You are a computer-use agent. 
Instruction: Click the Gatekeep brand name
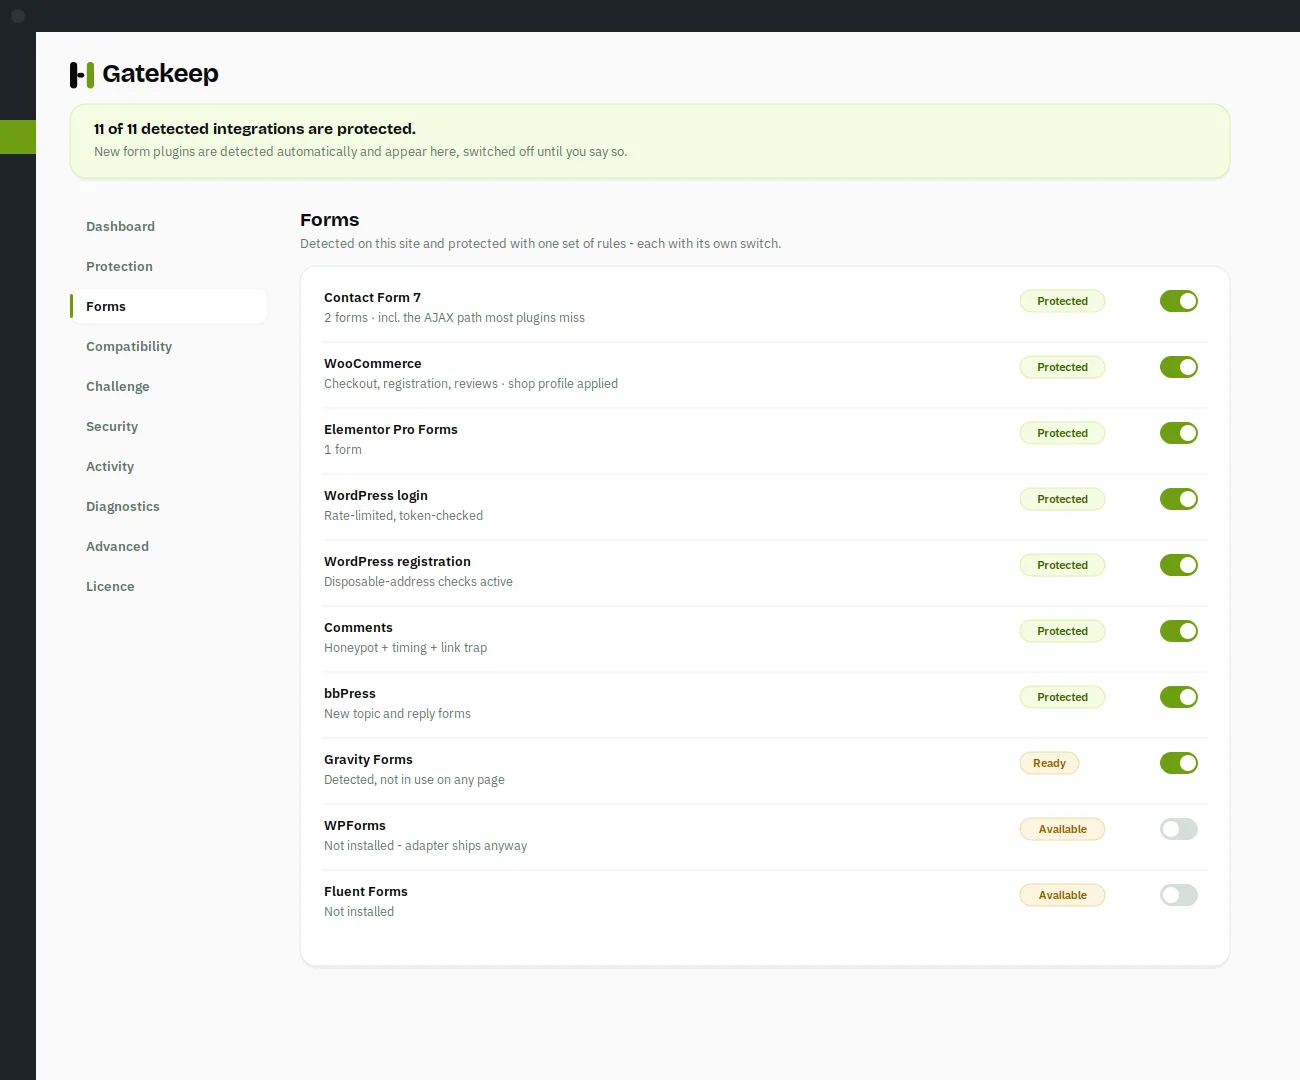coord(160,74)
